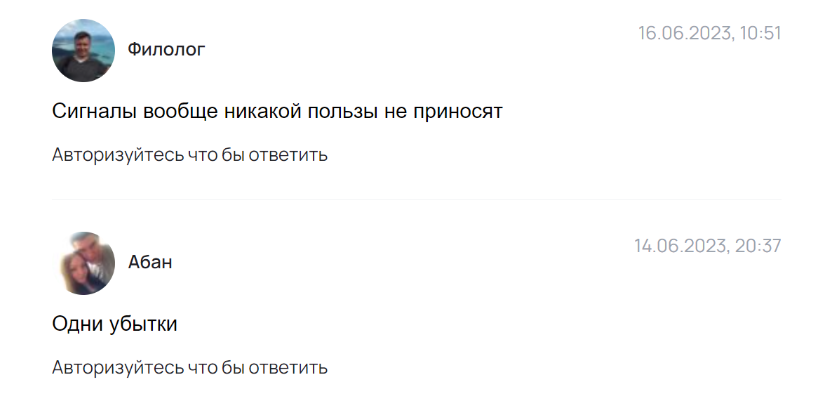Click Авторизуйтесь link under Филолог's comment
Image resolution: width=835 pixels, height=409 pixels.
118,156
